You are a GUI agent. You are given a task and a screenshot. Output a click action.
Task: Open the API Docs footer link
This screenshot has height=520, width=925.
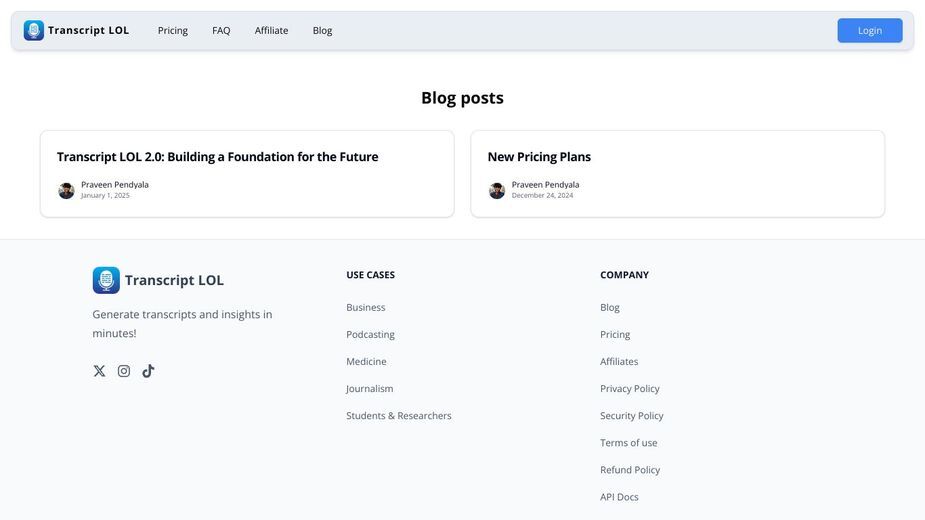point(619,497)
